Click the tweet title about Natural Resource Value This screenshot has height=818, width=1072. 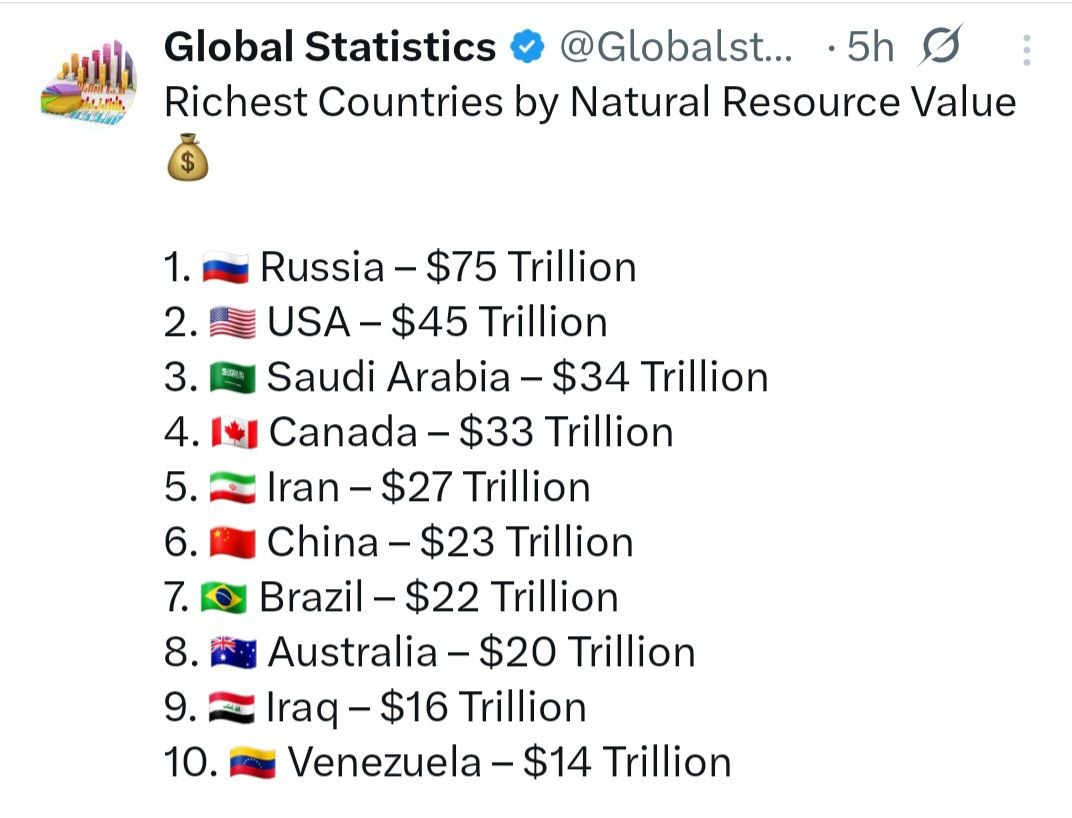click(x=590, y=103)
